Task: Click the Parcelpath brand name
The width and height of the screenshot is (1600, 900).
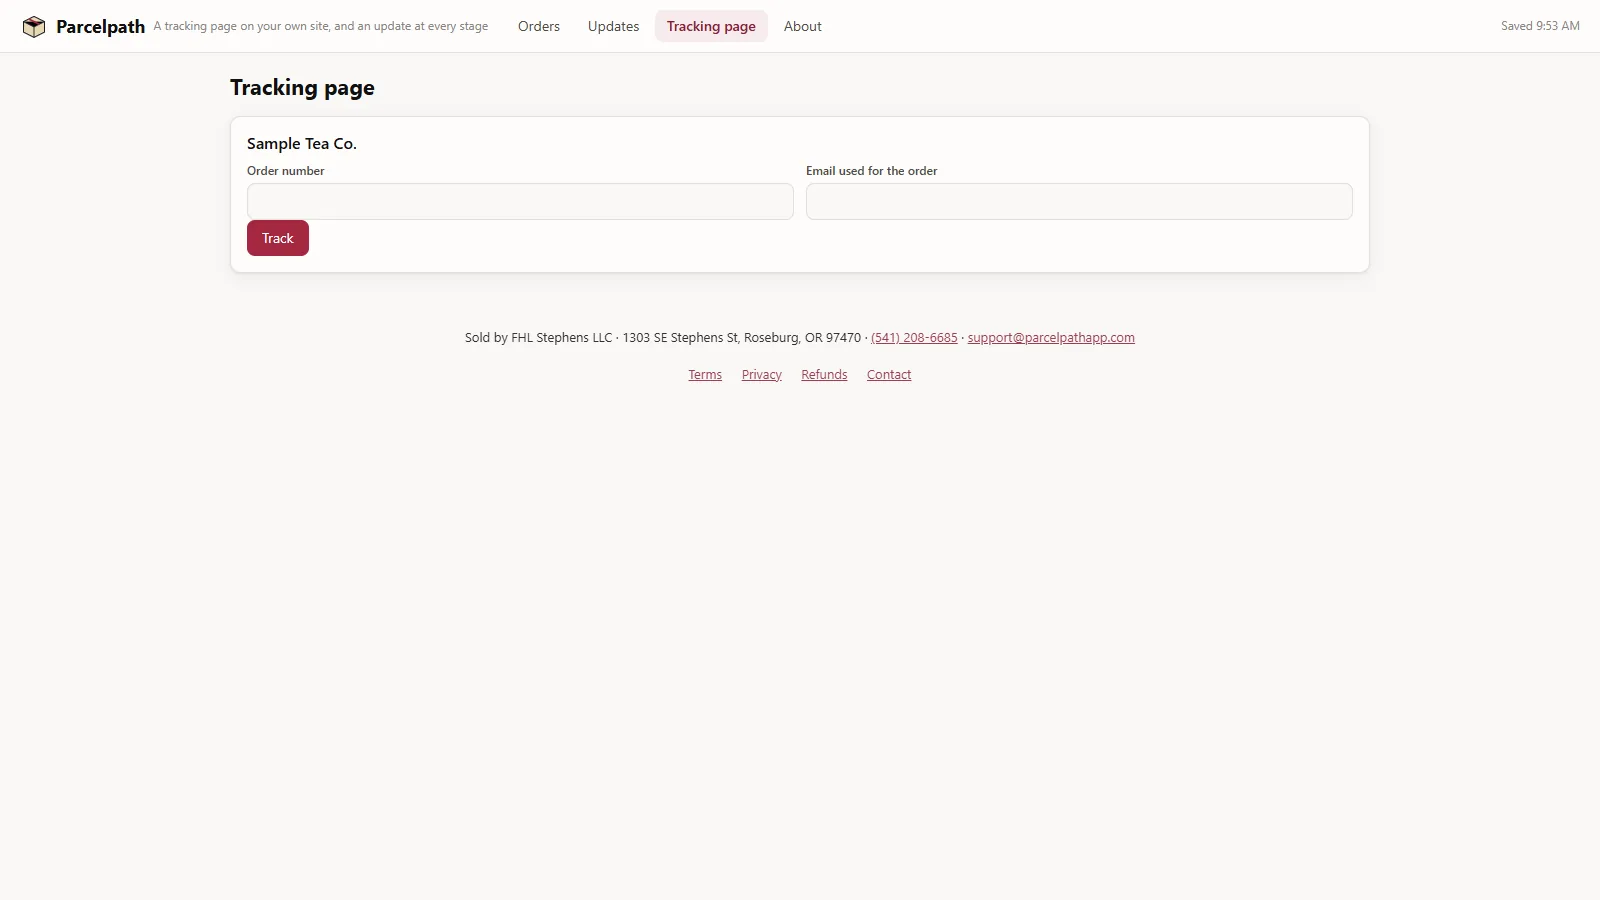Action: pos(100,27)
